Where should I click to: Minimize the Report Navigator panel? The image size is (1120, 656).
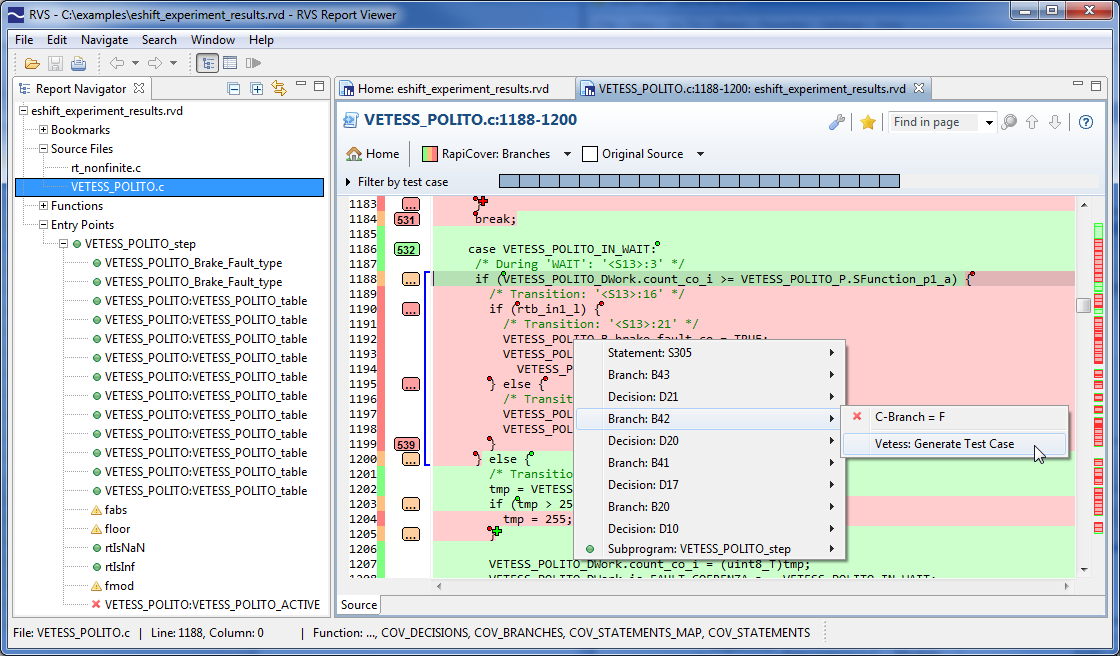(x=301, y=85)
